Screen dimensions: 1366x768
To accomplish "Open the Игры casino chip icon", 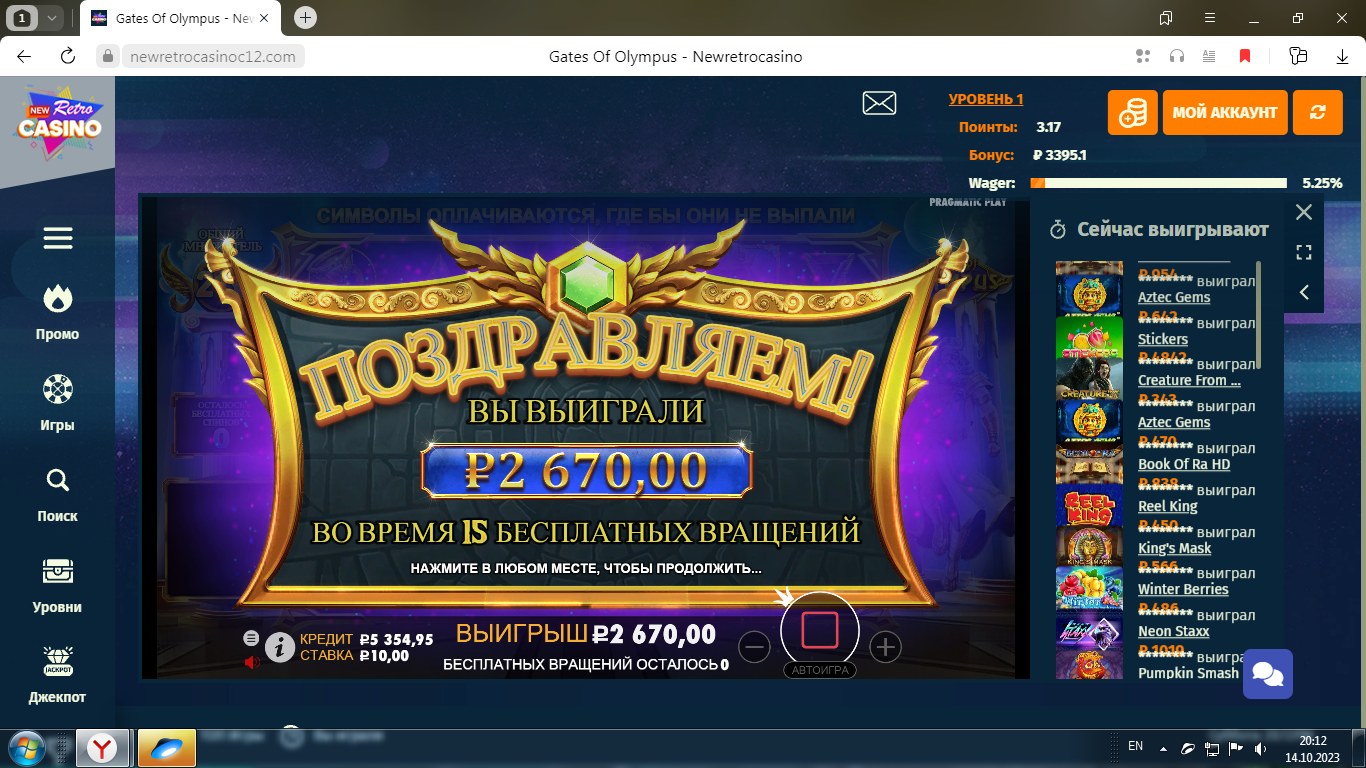I will point(58,389).
